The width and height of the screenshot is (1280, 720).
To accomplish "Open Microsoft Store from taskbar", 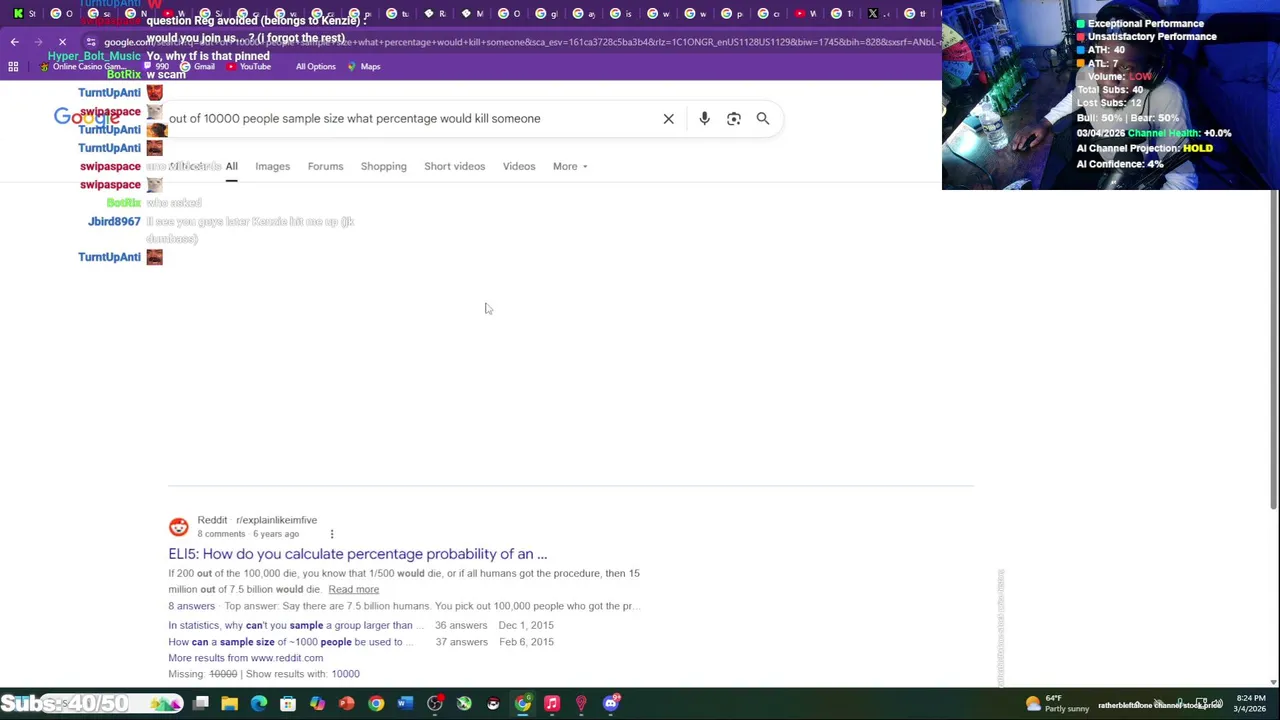I will coord(288,704).
